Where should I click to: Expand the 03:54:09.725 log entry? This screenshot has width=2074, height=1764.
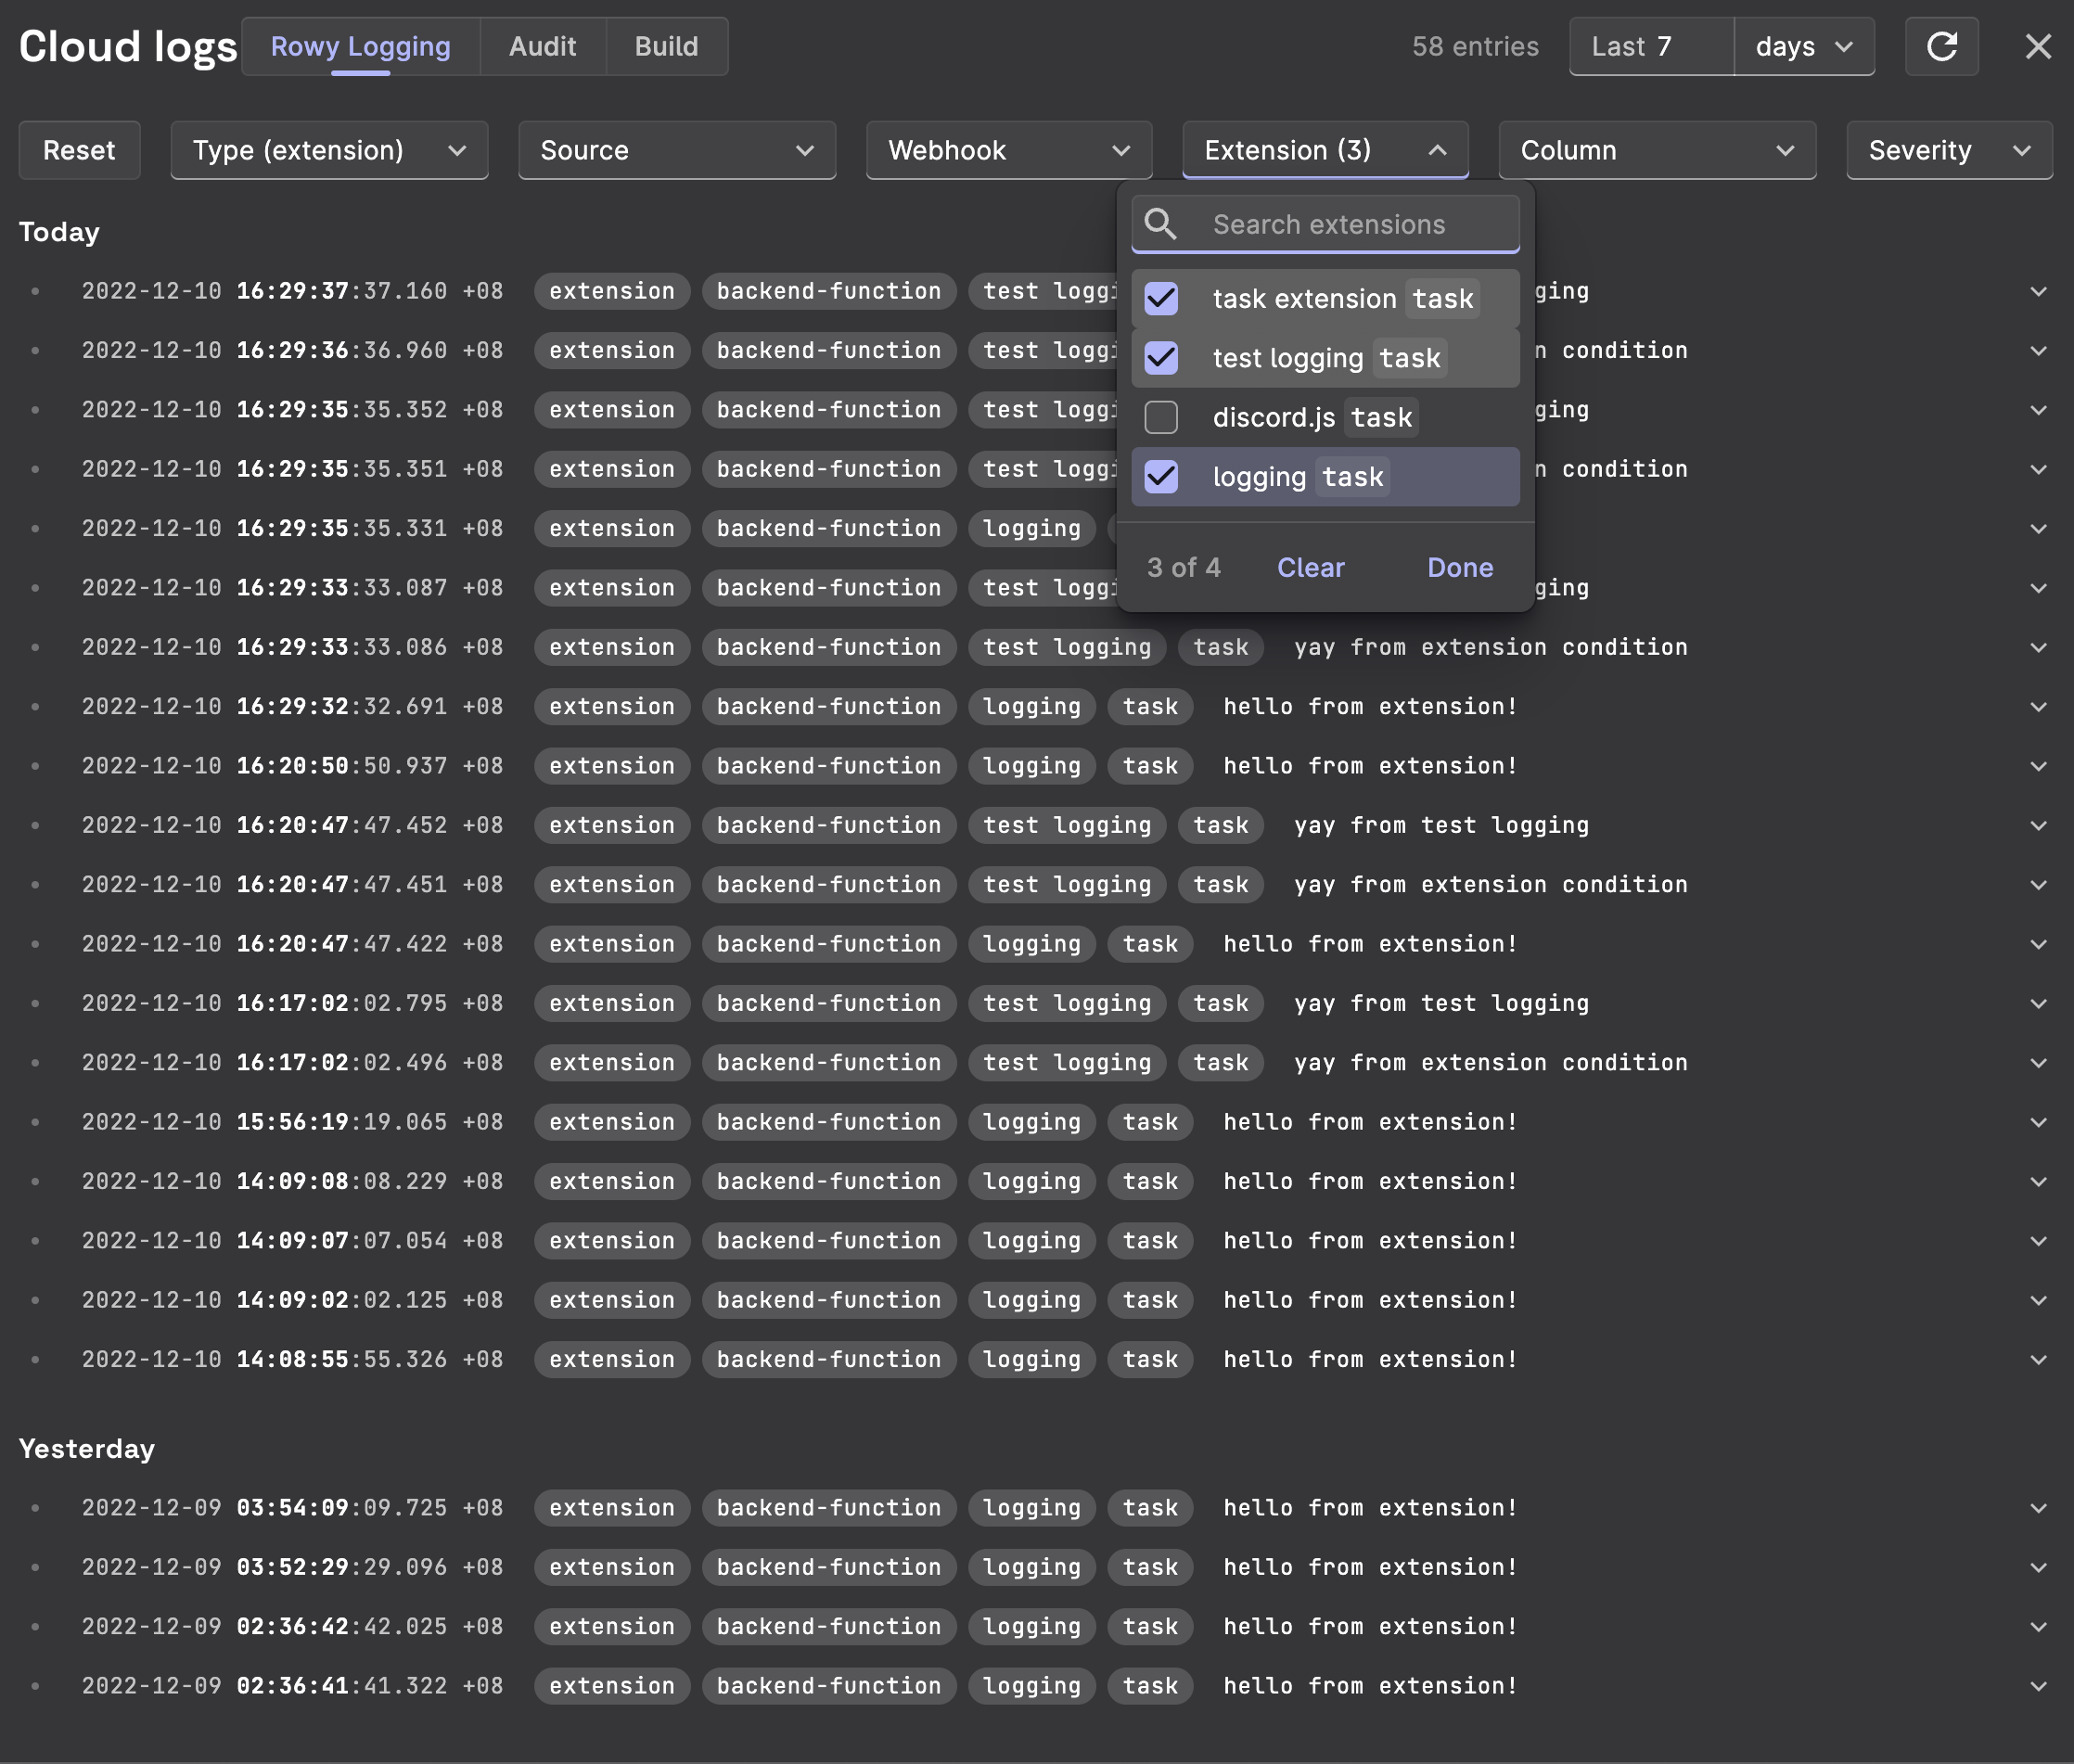(2038, 1508)
